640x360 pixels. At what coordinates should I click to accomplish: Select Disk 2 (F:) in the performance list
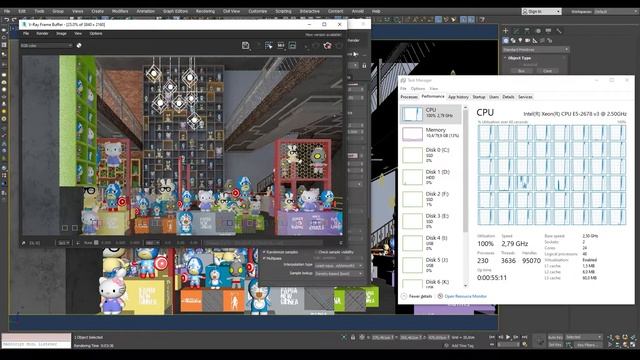pos(431,199)
